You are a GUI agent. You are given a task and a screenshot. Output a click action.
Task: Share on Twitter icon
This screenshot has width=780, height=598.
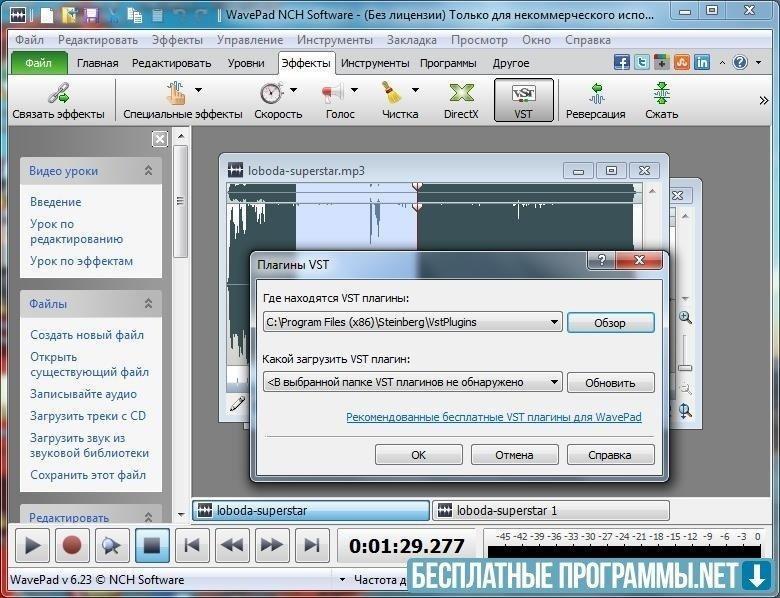[642, 62]
